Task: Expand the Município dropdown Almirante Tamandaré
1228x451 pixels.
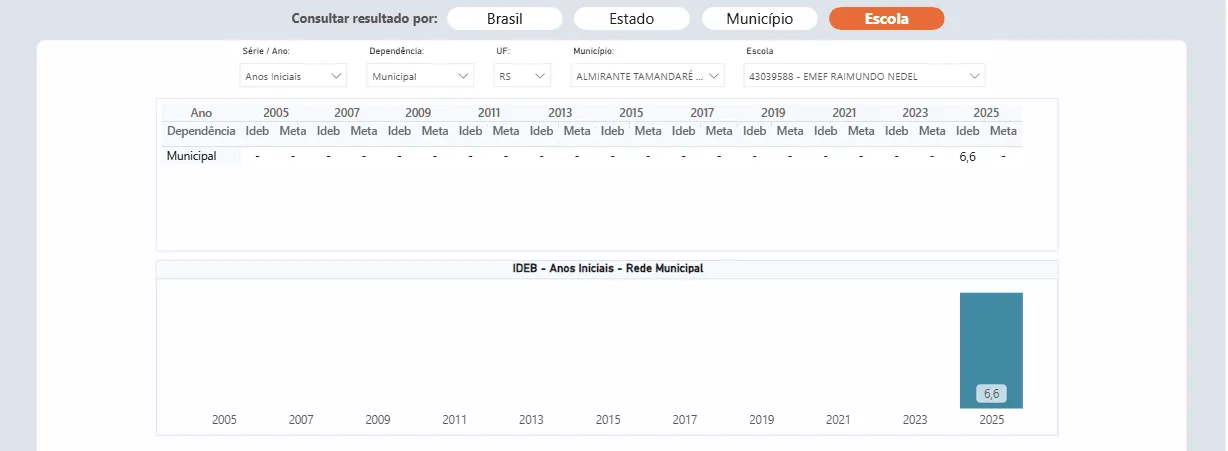Action: point(648,76)
